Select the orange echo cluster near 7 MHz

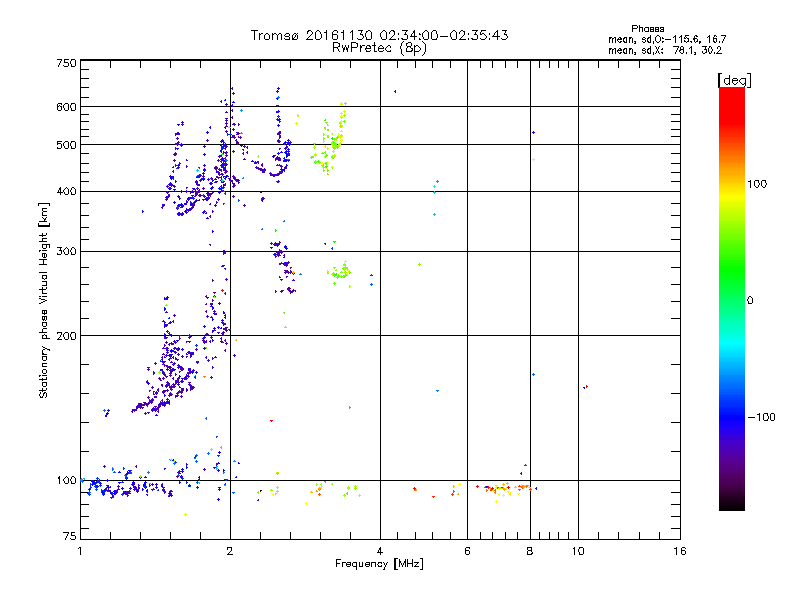coord(505,488)
